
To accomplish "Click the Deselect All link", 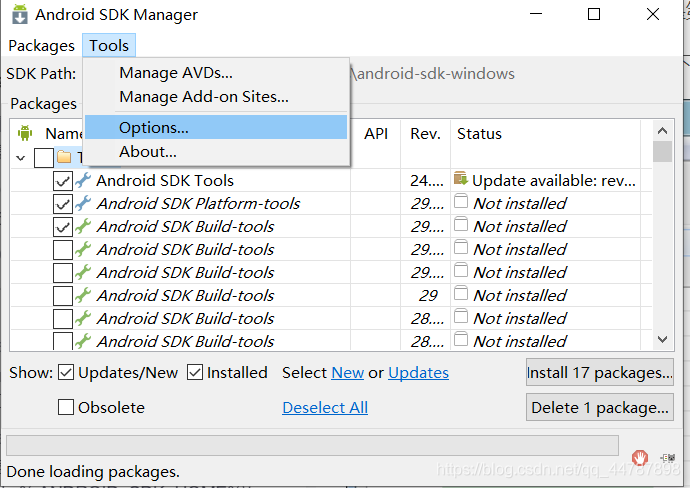I will click(325, 407).
